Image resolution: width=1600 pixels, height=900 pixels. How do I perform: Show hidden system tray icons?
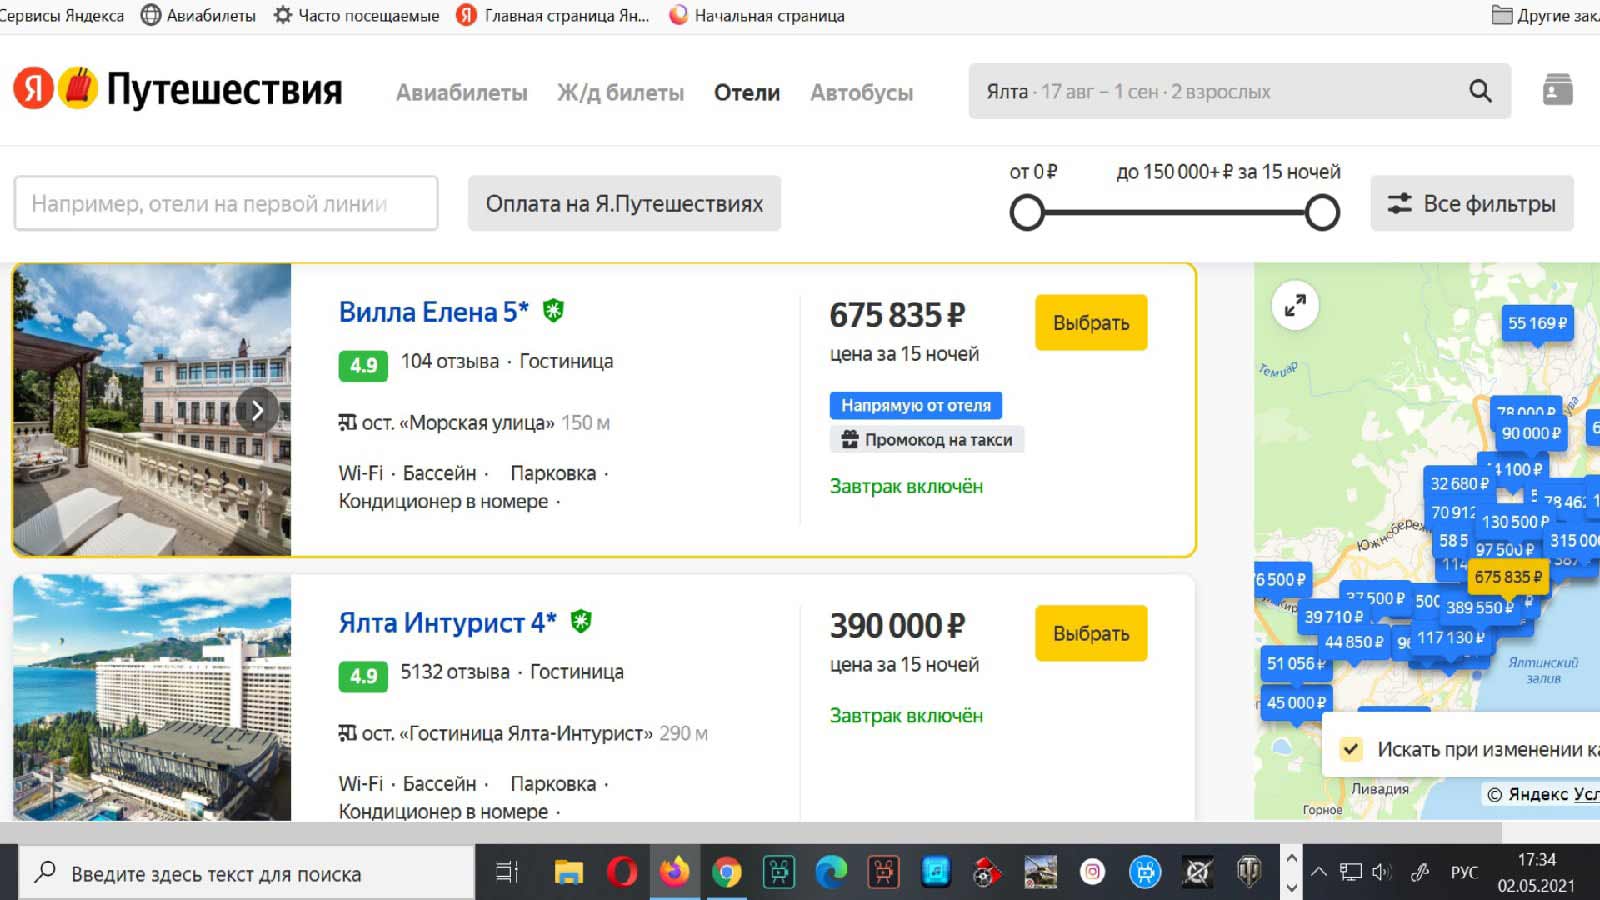point(1319,872)
